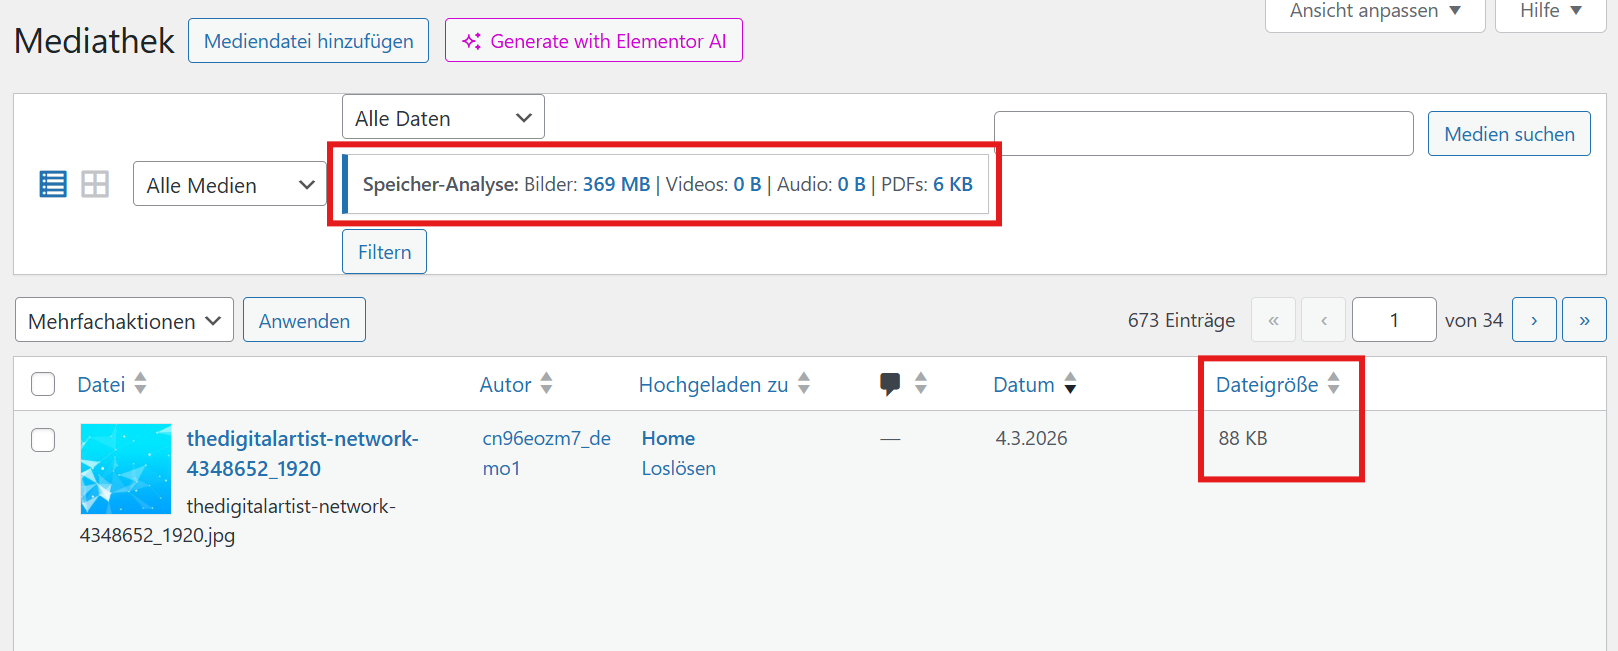
Task: Click sort arrows beside Autor column
Action: [546, 383]
